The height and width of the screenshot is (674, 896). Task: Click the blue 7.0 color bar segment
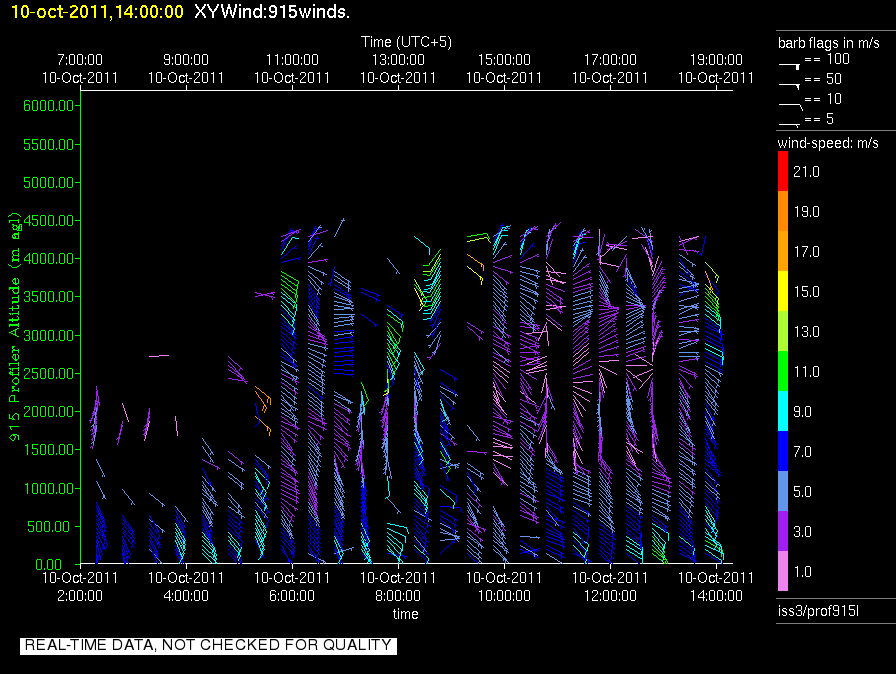[x=783, y=451]
